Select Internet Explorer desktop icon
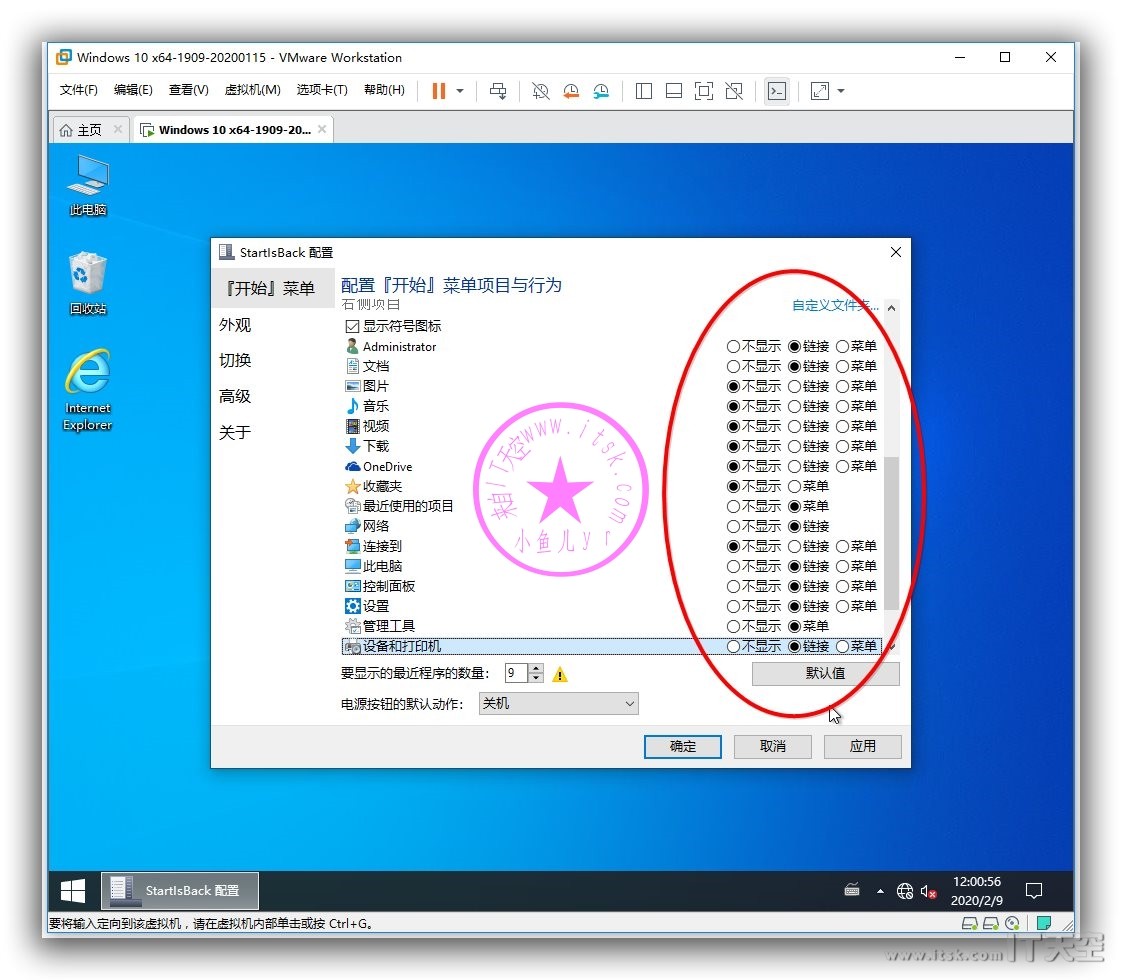The image size is (1122, 980). (87, 391)
